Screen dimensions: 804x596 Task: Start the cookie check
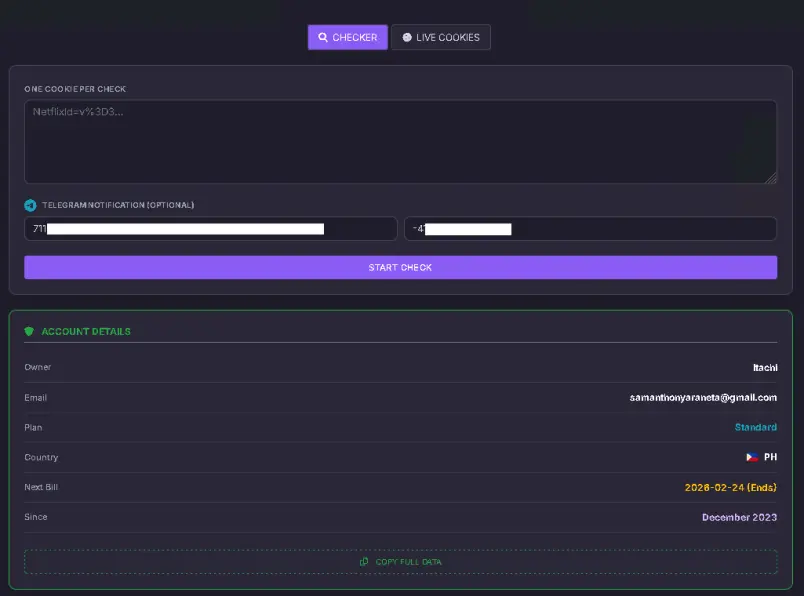coord(400,267)
